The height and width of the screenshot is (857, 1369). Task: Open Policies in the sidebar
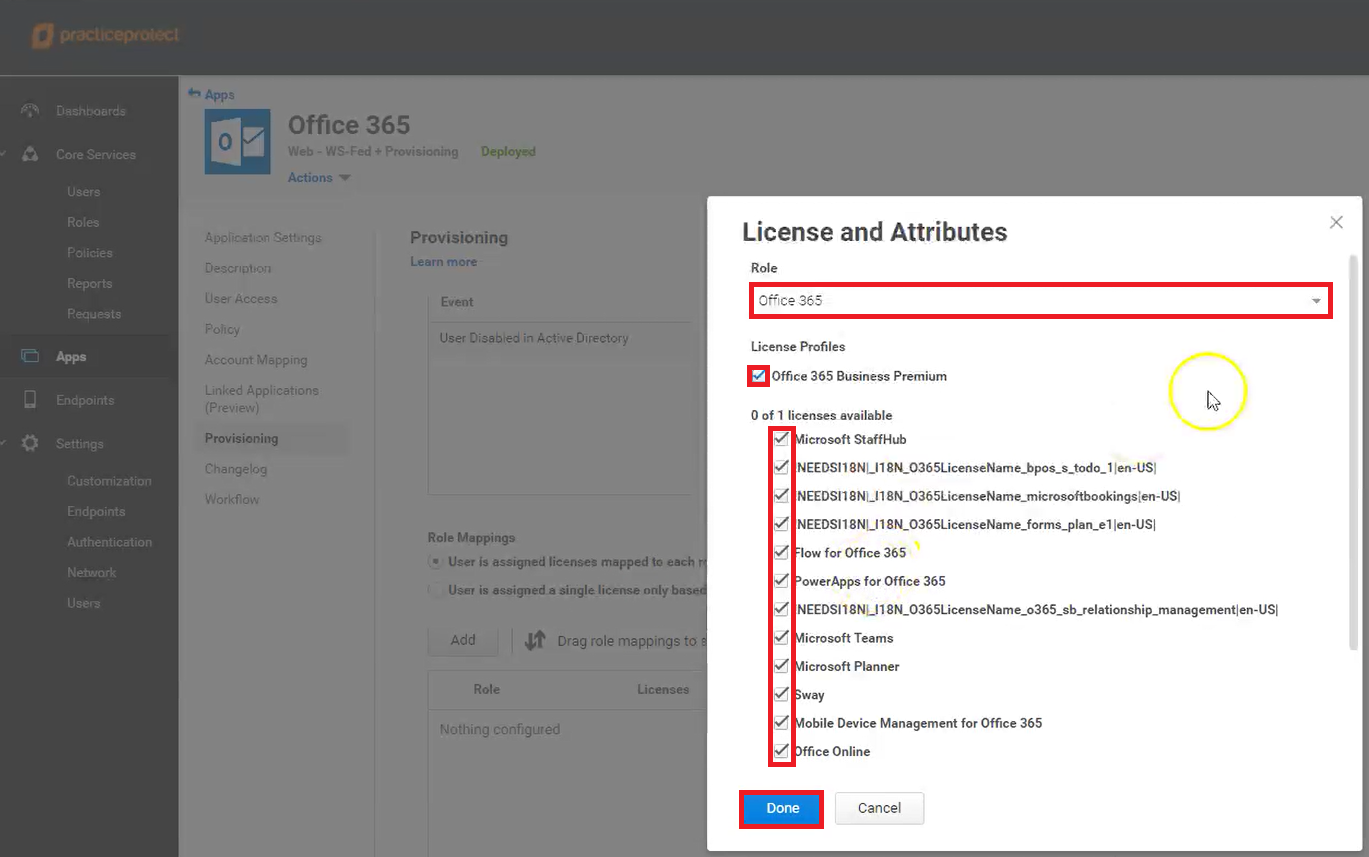point(90,252)
